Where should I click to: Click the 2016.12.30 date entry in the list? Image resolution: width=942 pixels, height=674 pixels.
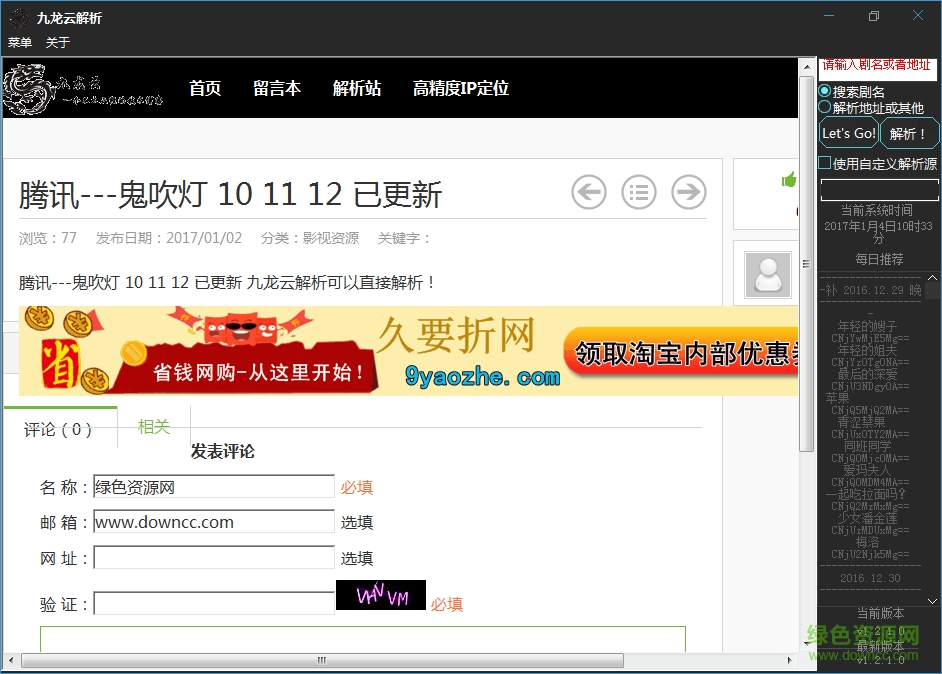pyautogui.click(x=870, y=578)
